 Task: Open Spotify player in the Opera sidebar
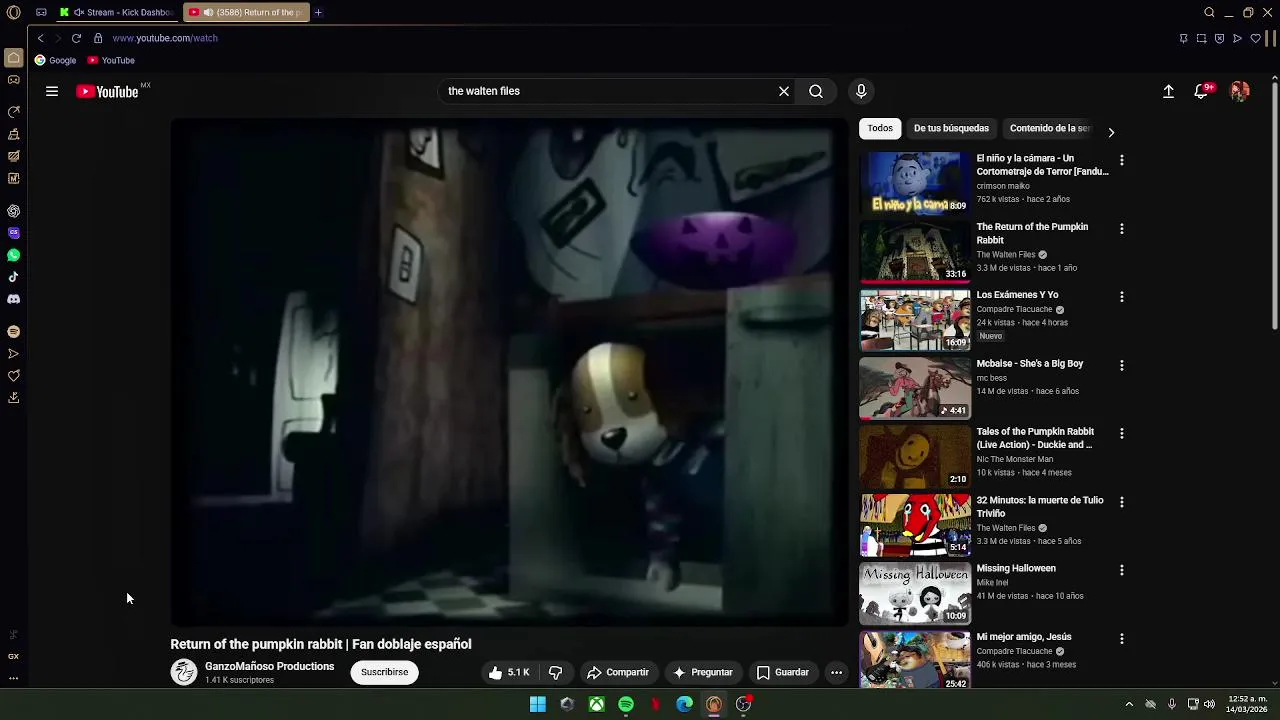[13, 331]
